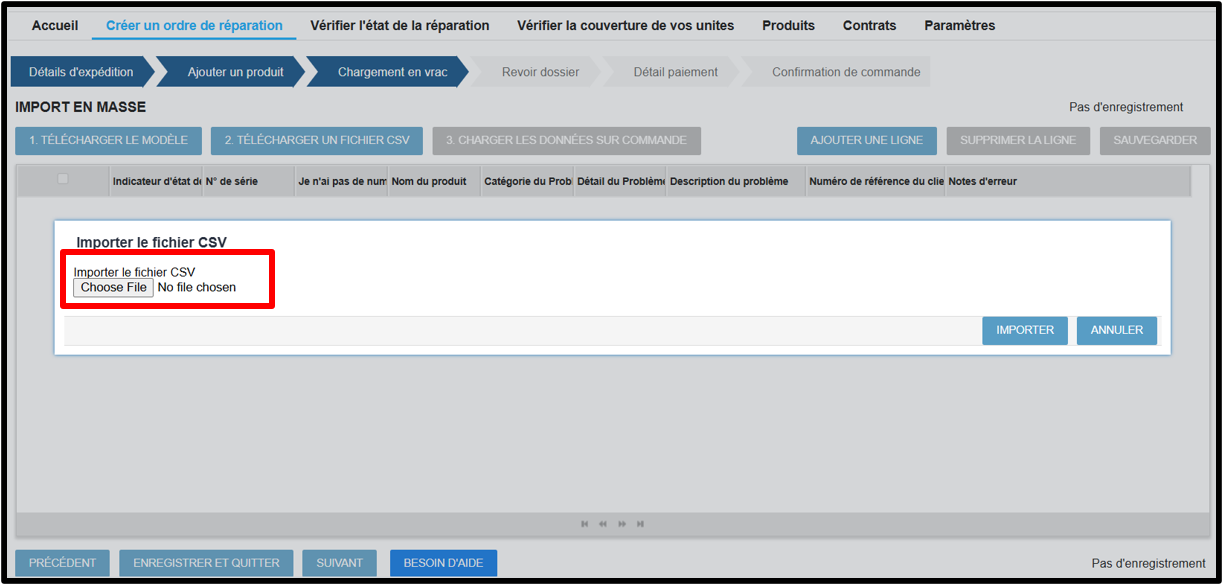This screenshot has width=1224, height=587.
Task: Sort by Indicateur d'état column header
Action: [x=156, y=181]
